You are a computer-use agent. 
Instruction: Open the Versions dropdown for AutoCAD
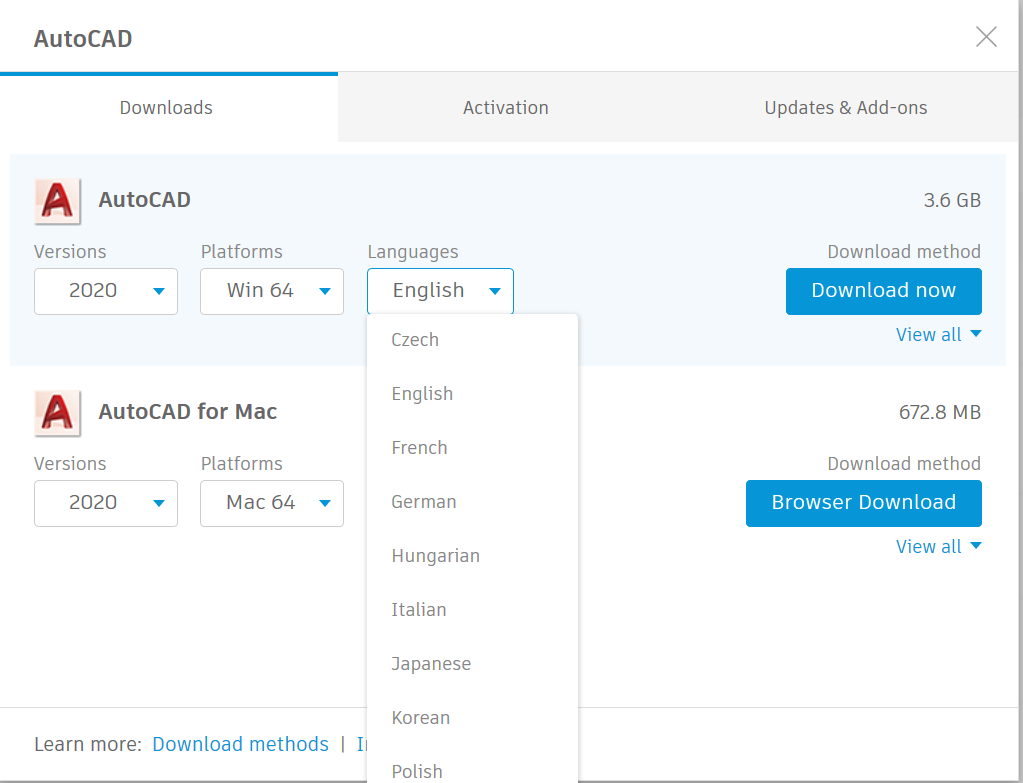(x=105, y=291)
